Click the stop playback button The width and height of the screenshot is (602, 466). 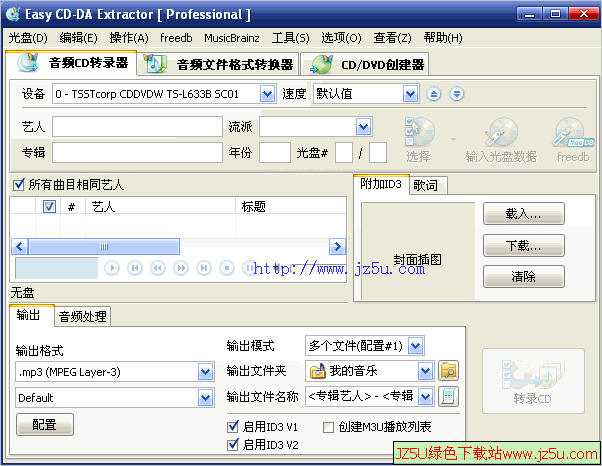(227, 268)
